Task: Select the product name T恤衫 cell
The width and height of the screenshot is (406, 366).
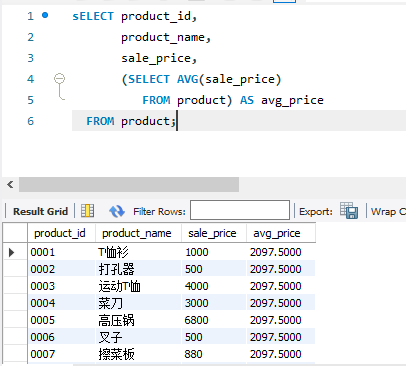Action: [x=138, y=252]
